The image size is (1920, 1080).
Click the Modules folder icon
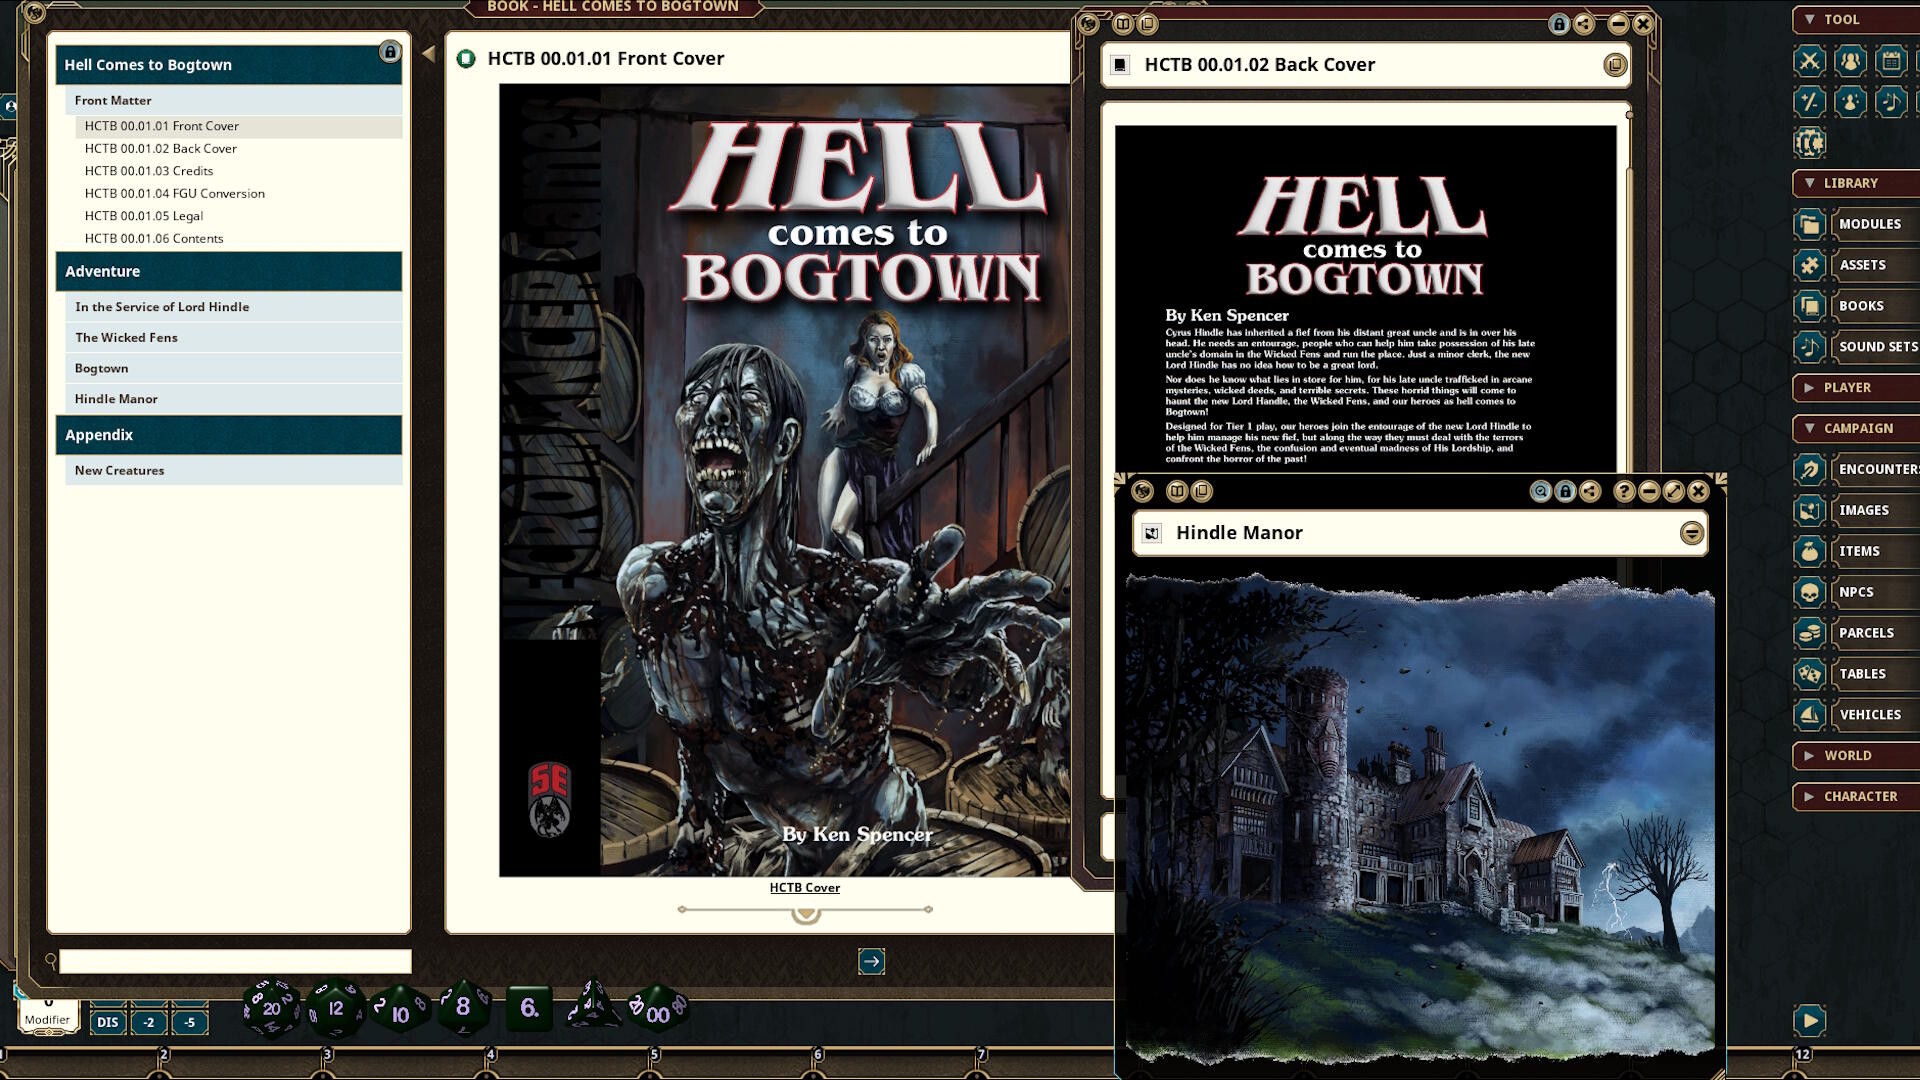[1809, 224]
